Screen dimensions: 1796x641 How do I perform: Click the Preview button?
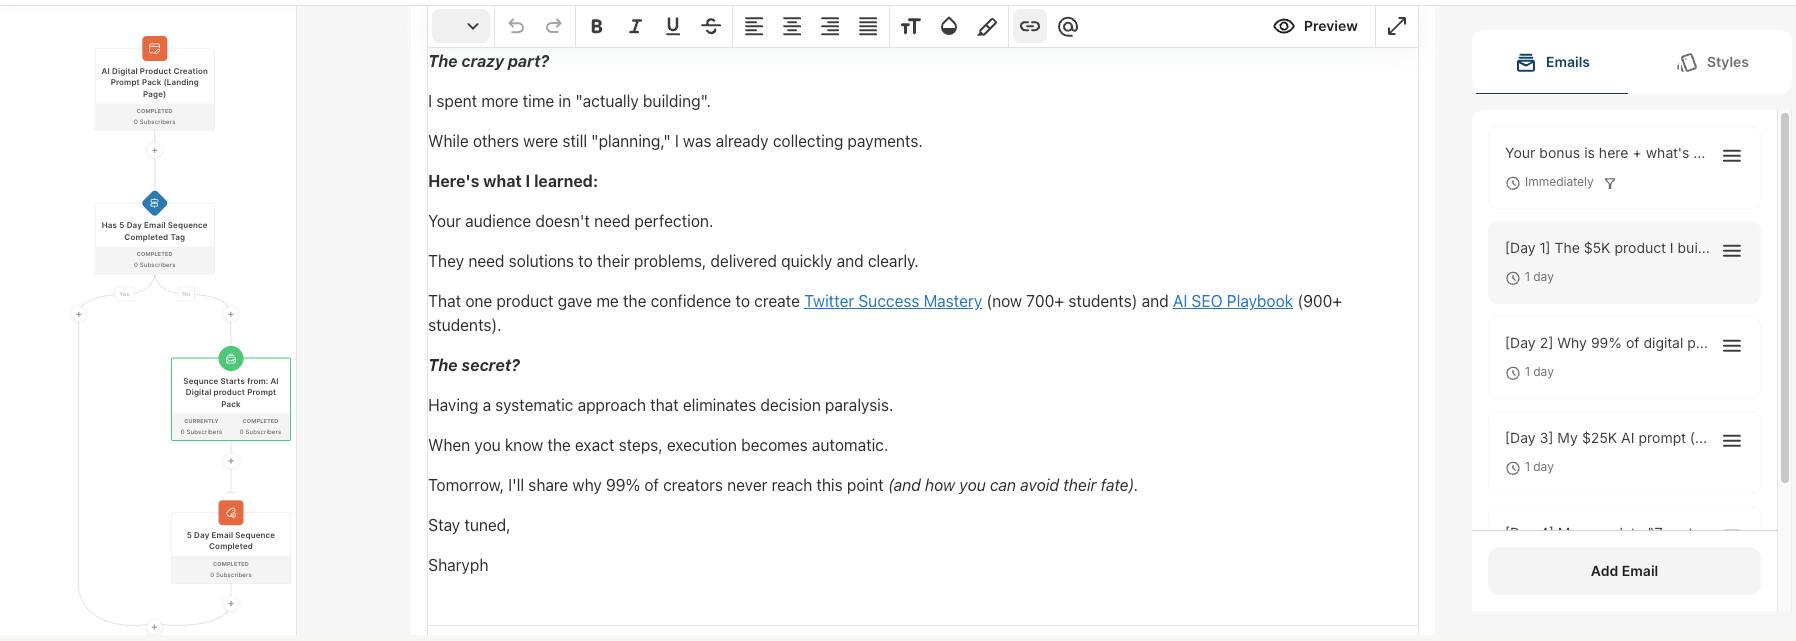click(x=1315, y=26)
